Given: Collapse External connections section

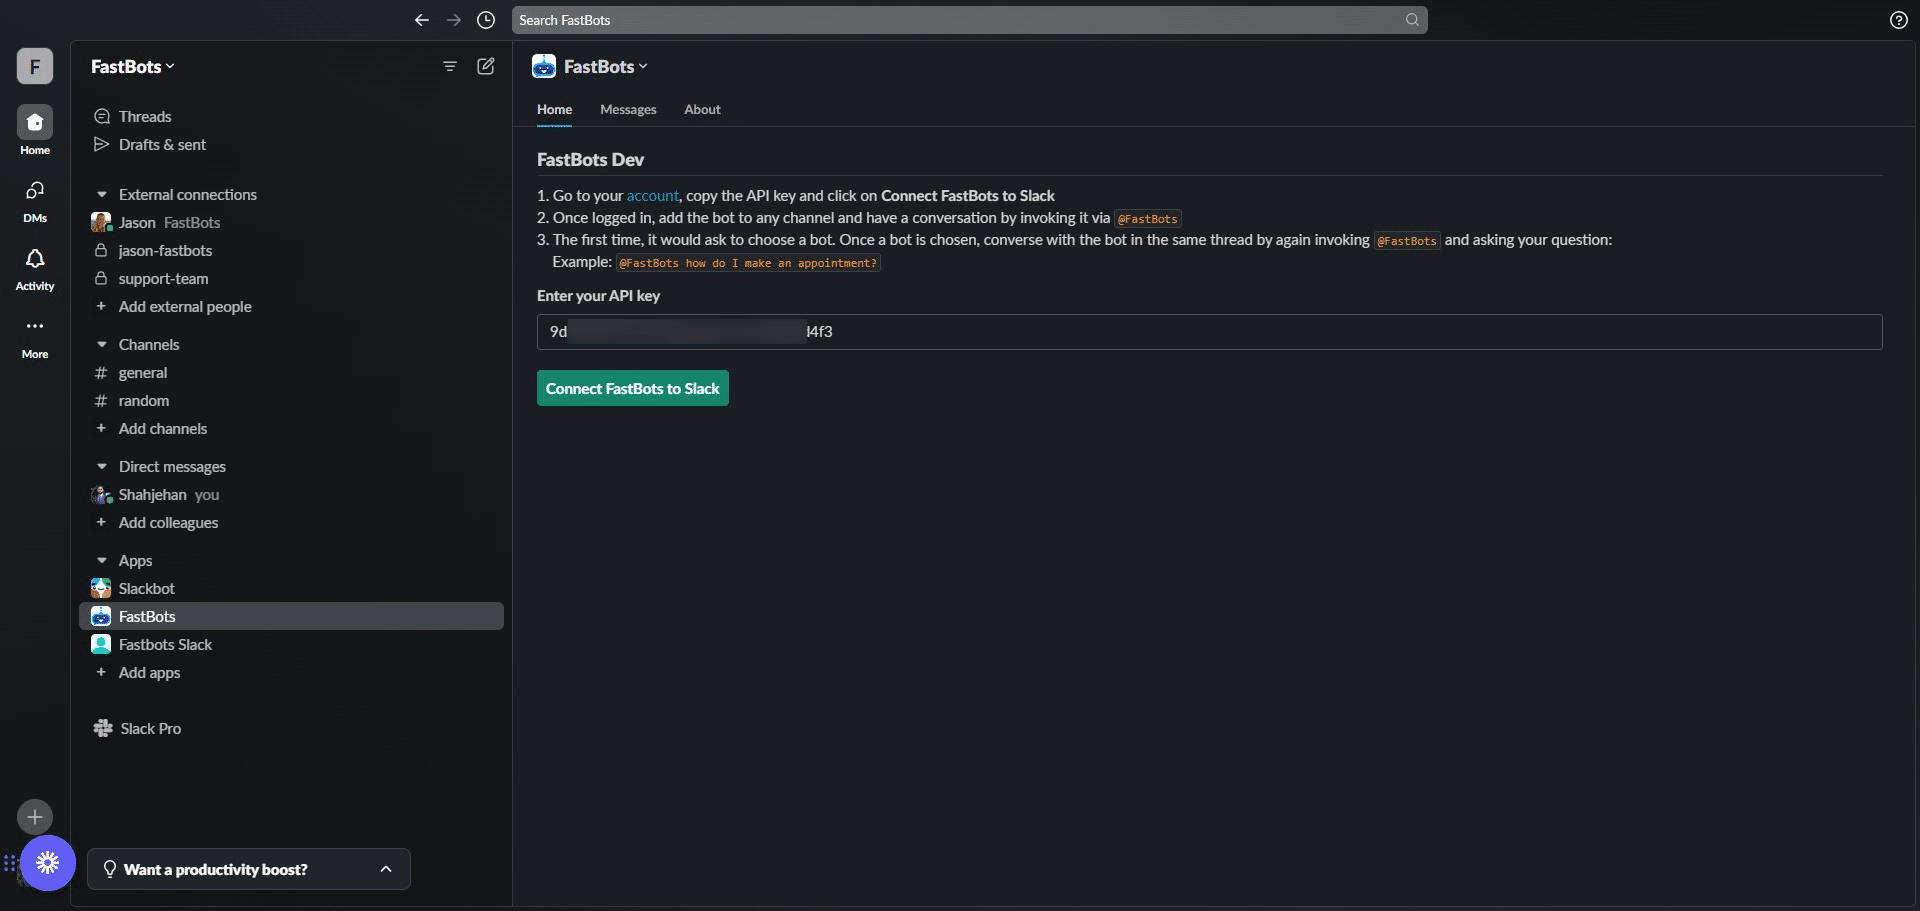Looking at the screenshot, I should click(101, 195).
